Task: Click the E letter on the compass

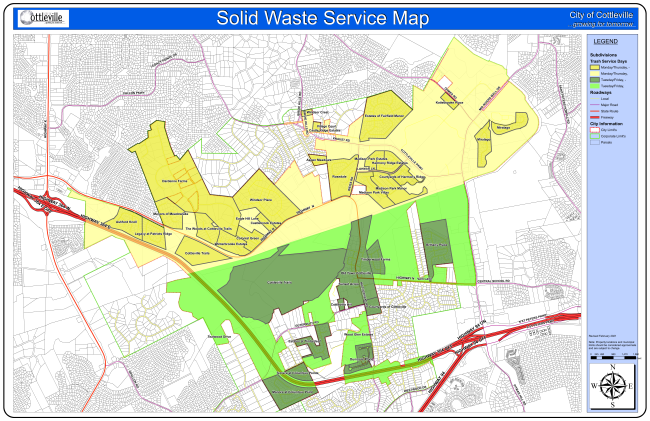Action: click(x=630, y=386)
